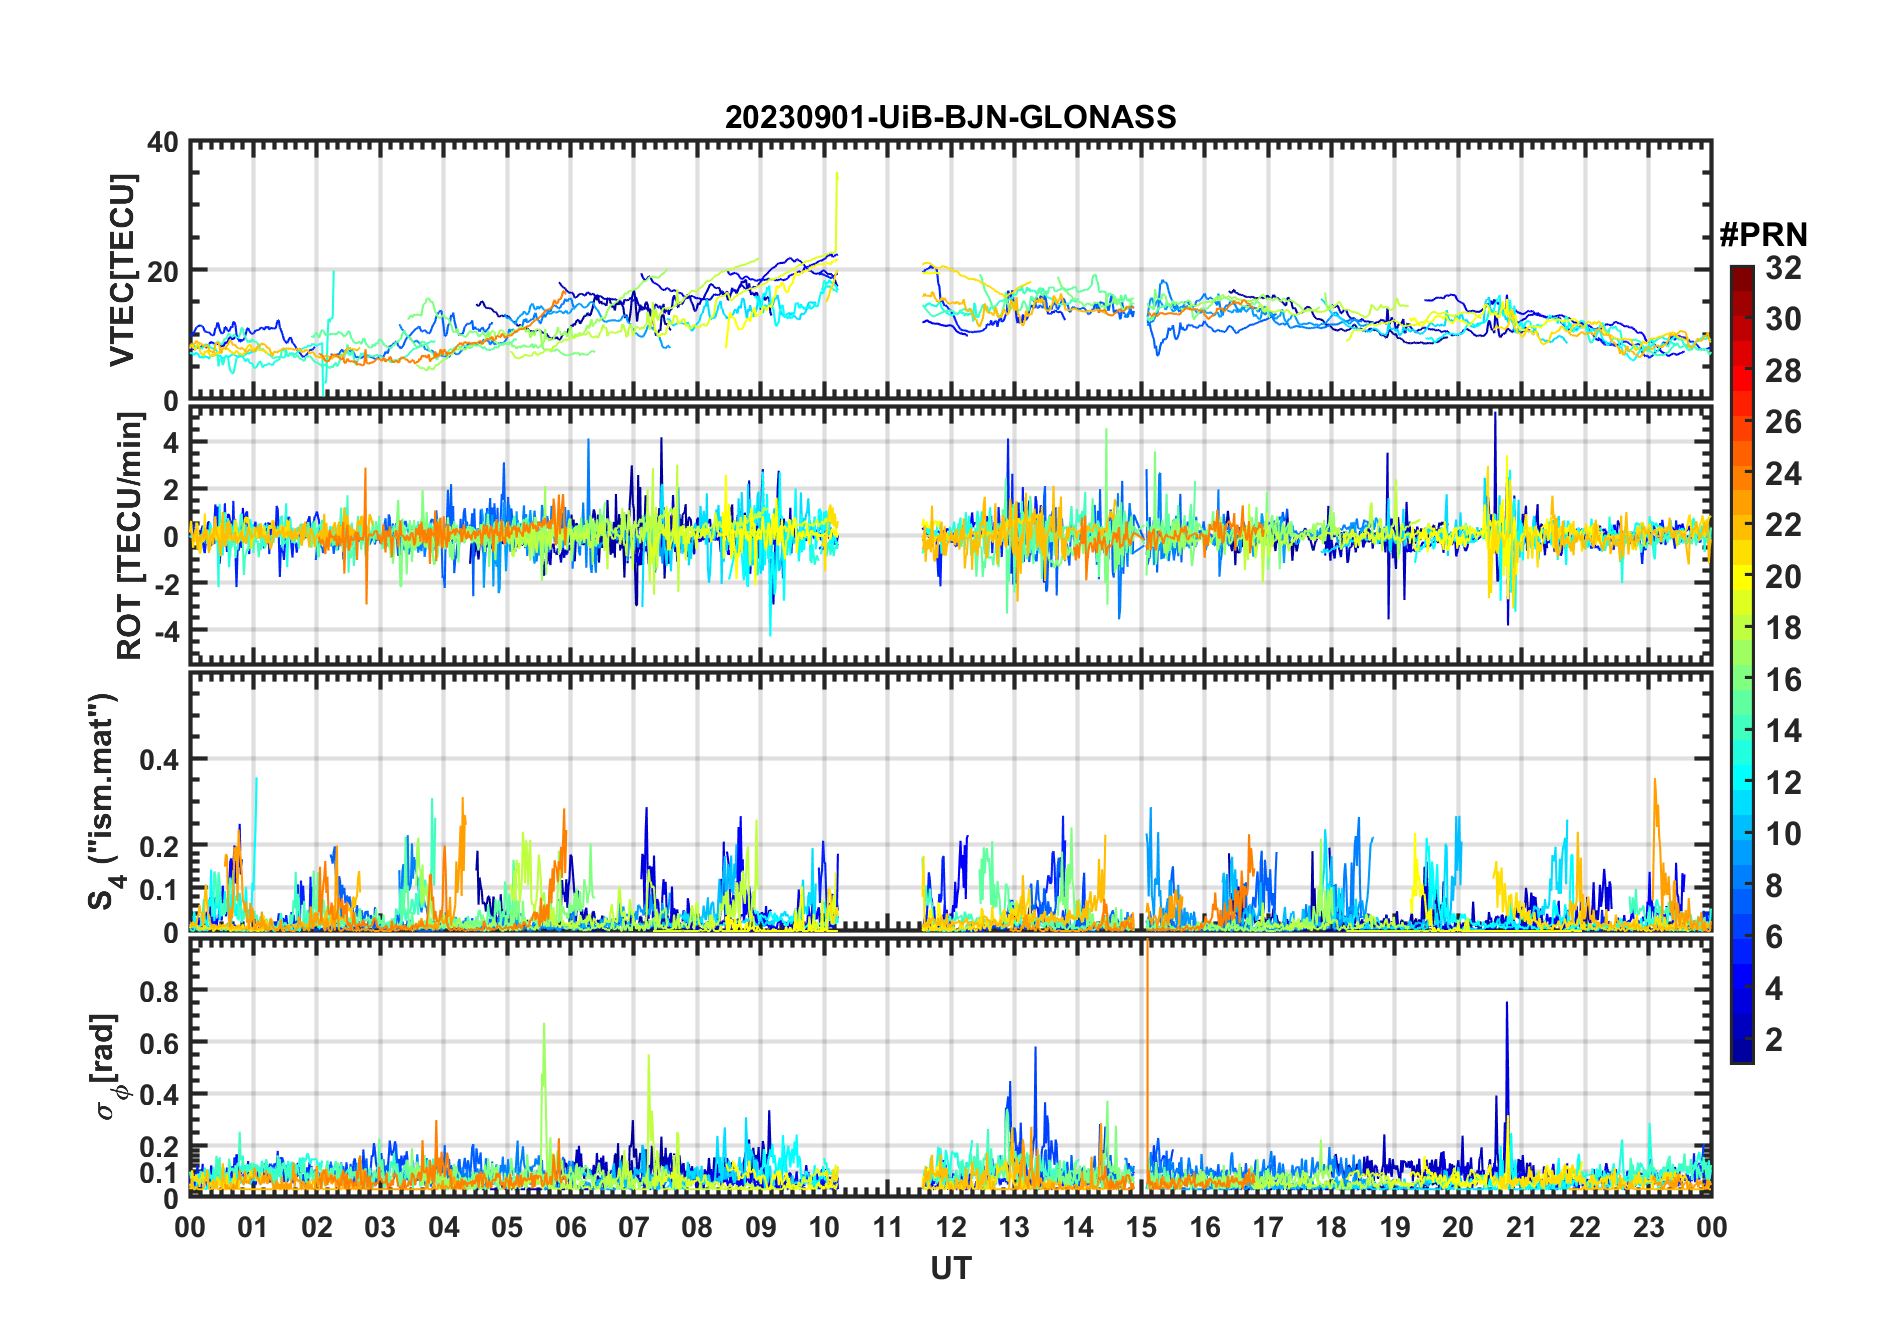Click the 06 hour tick label on UT axis
Viewport: 1902px width, 1330px height.
(570, 1227)
